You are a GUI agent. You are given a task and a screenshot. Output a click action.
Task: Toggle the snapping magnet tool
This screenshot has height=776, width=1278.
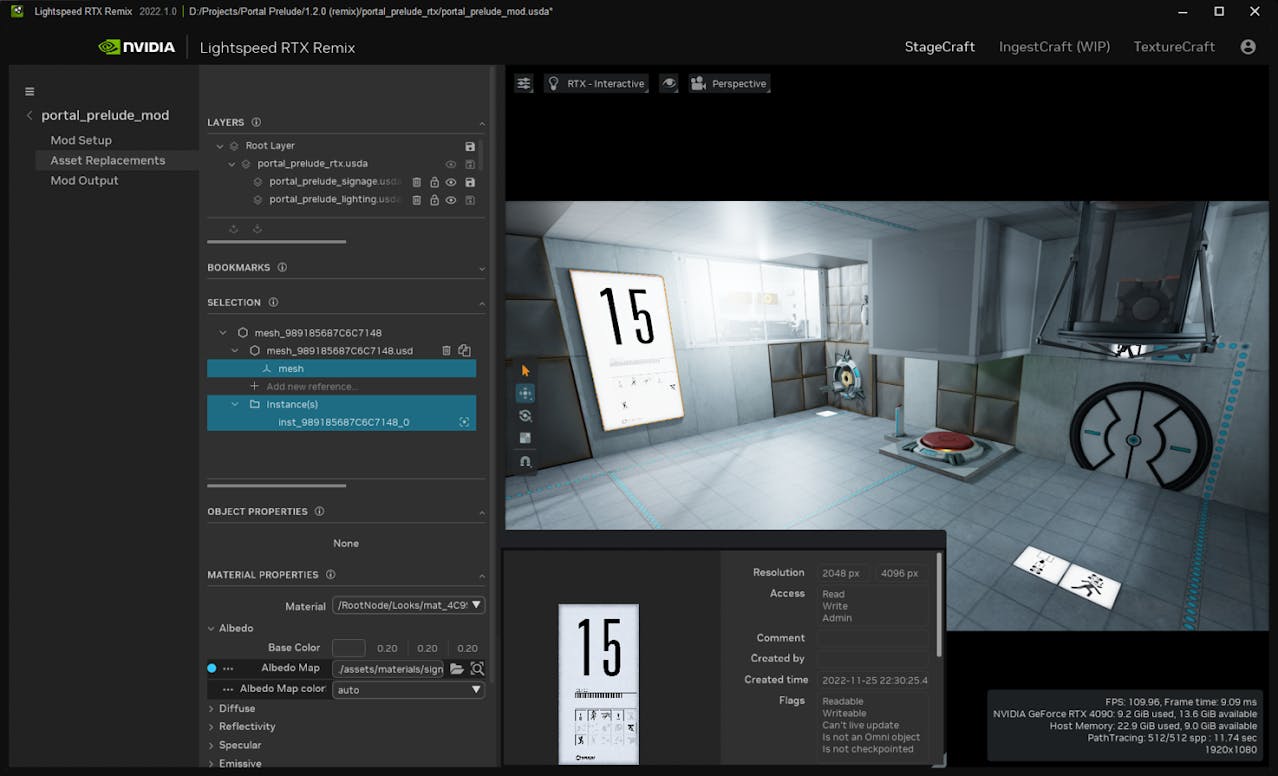pos(525,461)
